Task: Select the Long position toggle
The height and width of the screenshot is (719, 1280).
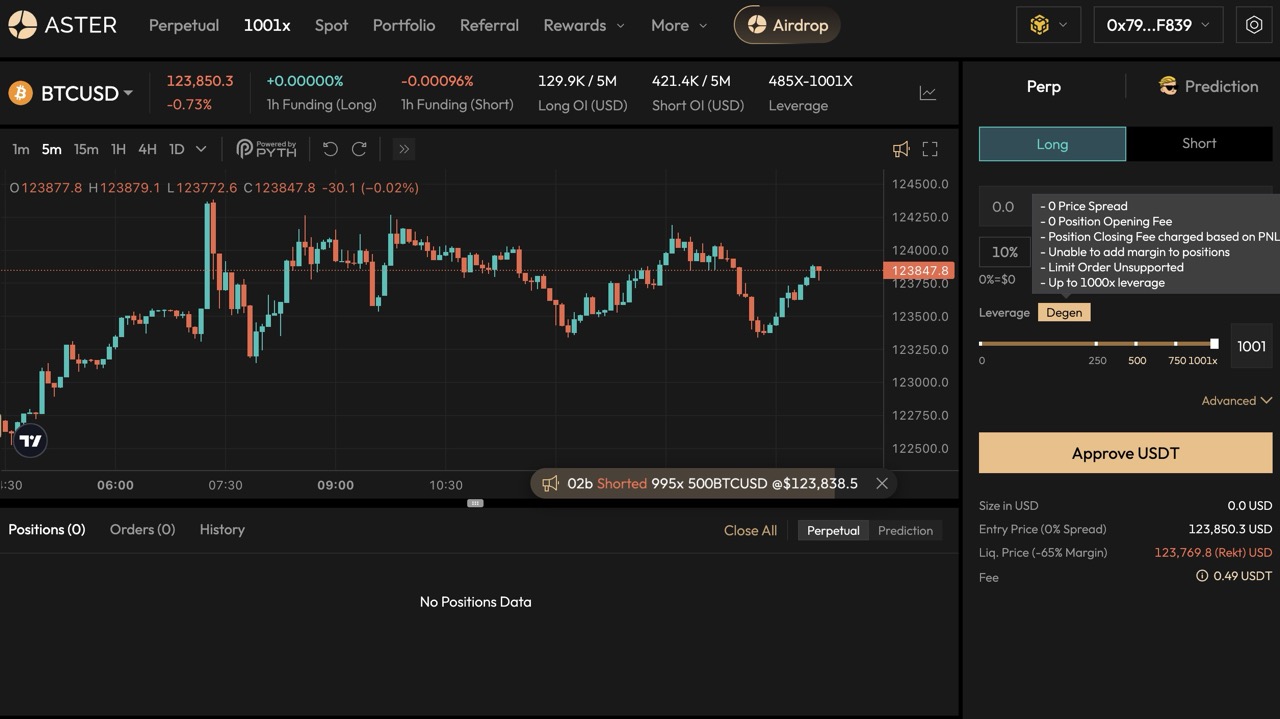Action: pyautogui.click(x=1052, y=144)
